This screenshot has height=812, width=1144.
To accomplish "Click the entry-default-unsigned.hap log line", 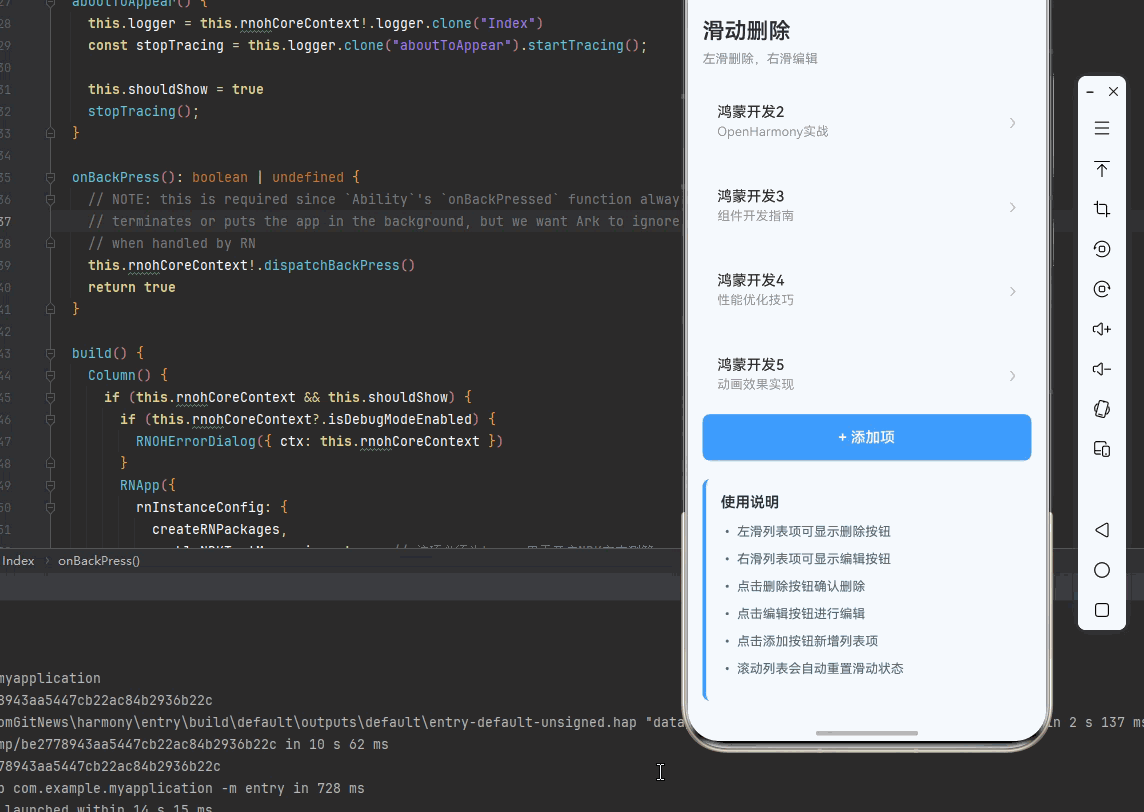I will click(341, 722).
